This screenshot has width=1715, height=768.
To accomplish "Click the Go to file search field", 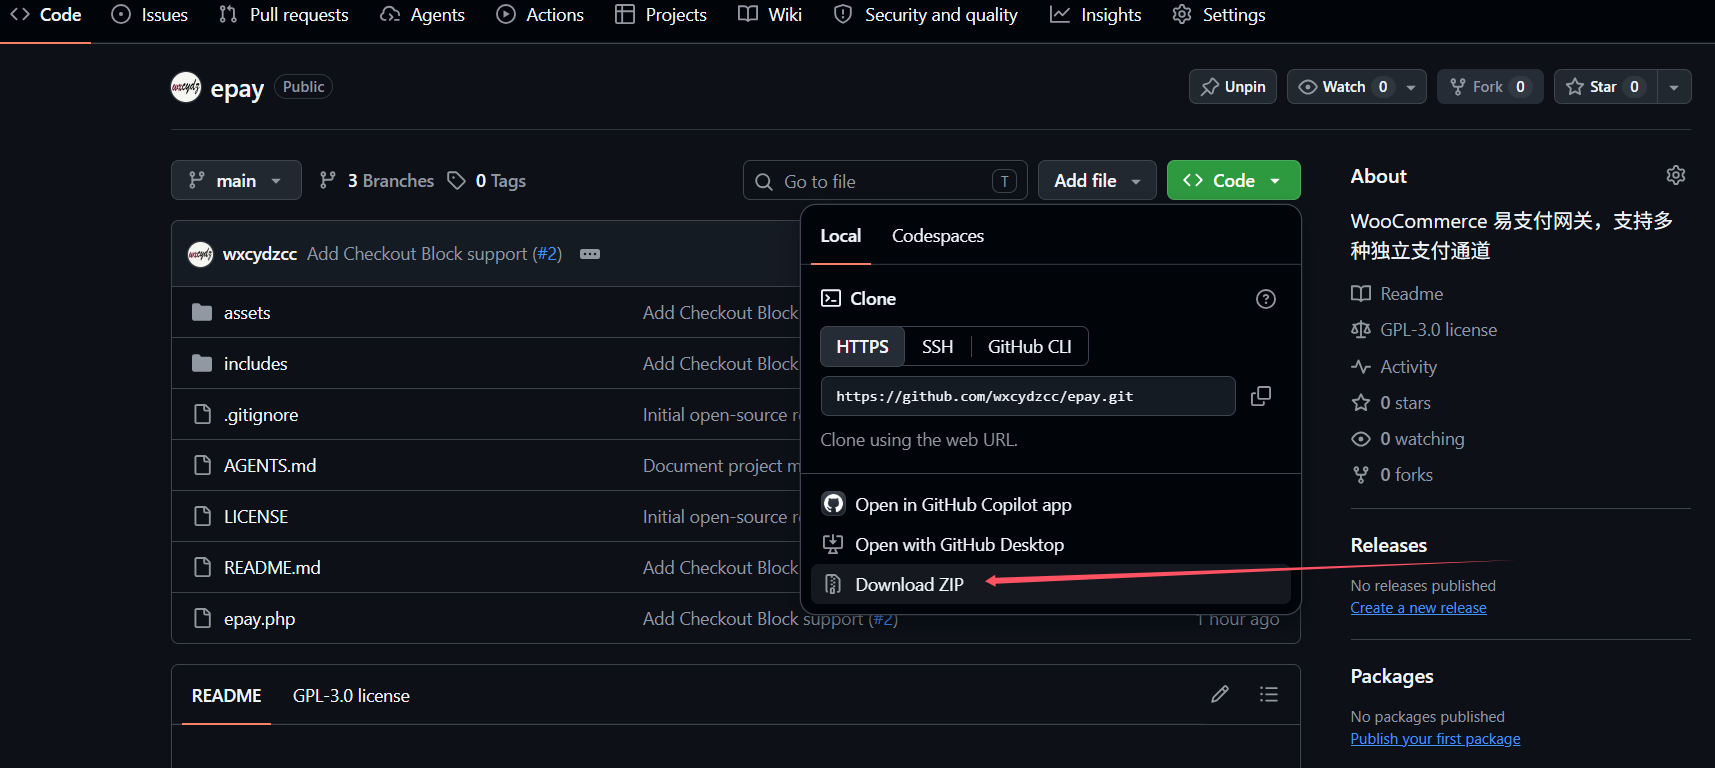I will (x=885, y=181).
